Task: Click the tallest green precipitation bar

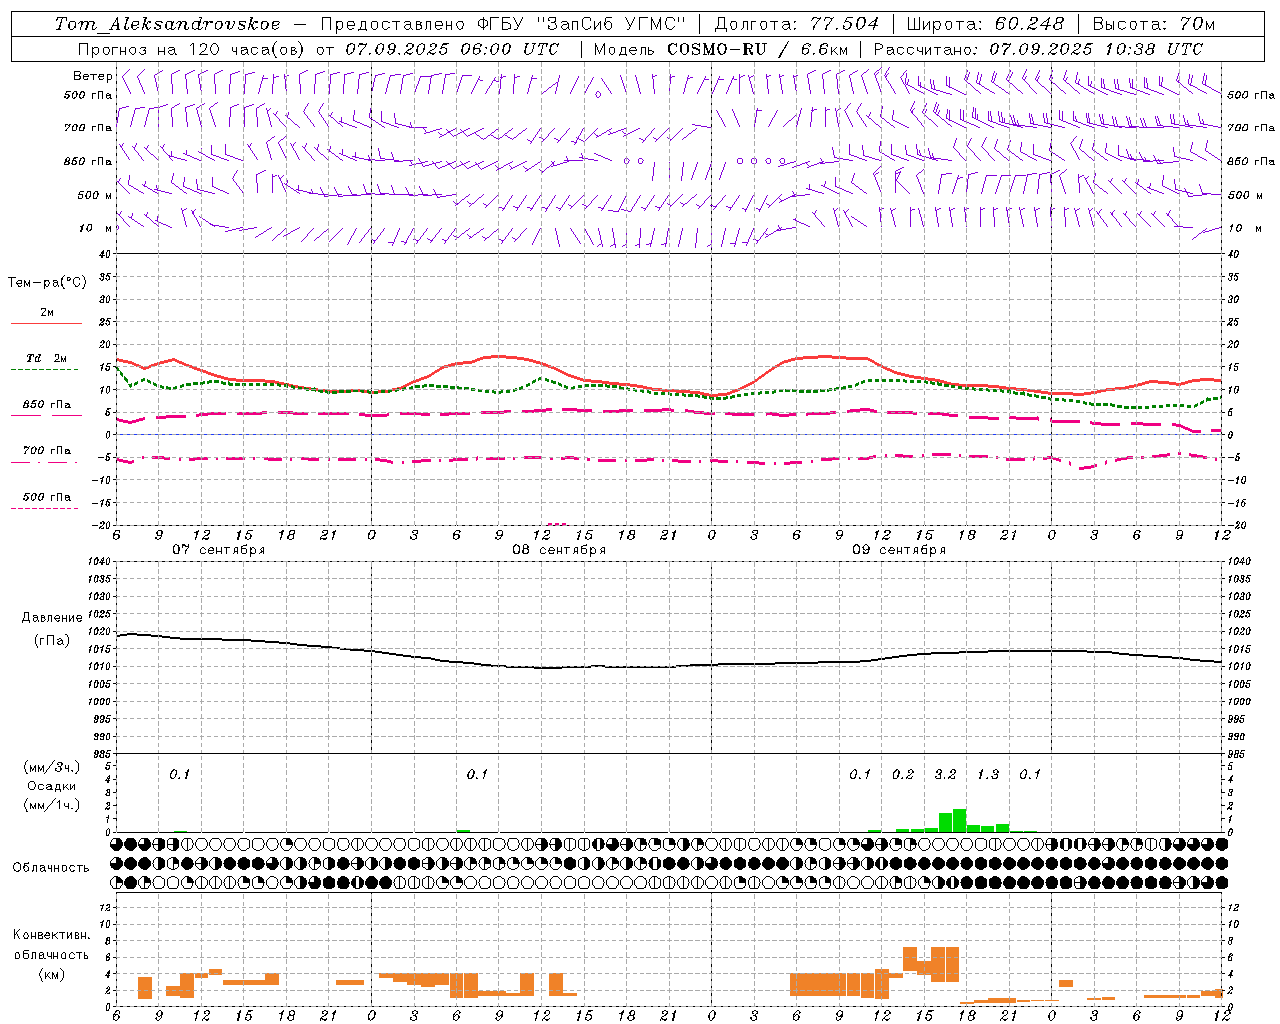Action: pos(959,820)
